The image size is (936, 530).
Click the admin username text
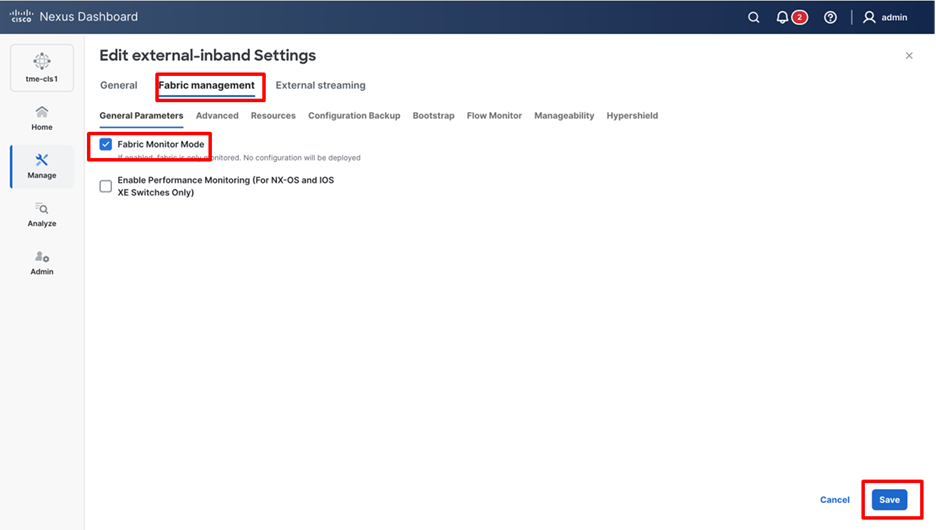point(894,17)
